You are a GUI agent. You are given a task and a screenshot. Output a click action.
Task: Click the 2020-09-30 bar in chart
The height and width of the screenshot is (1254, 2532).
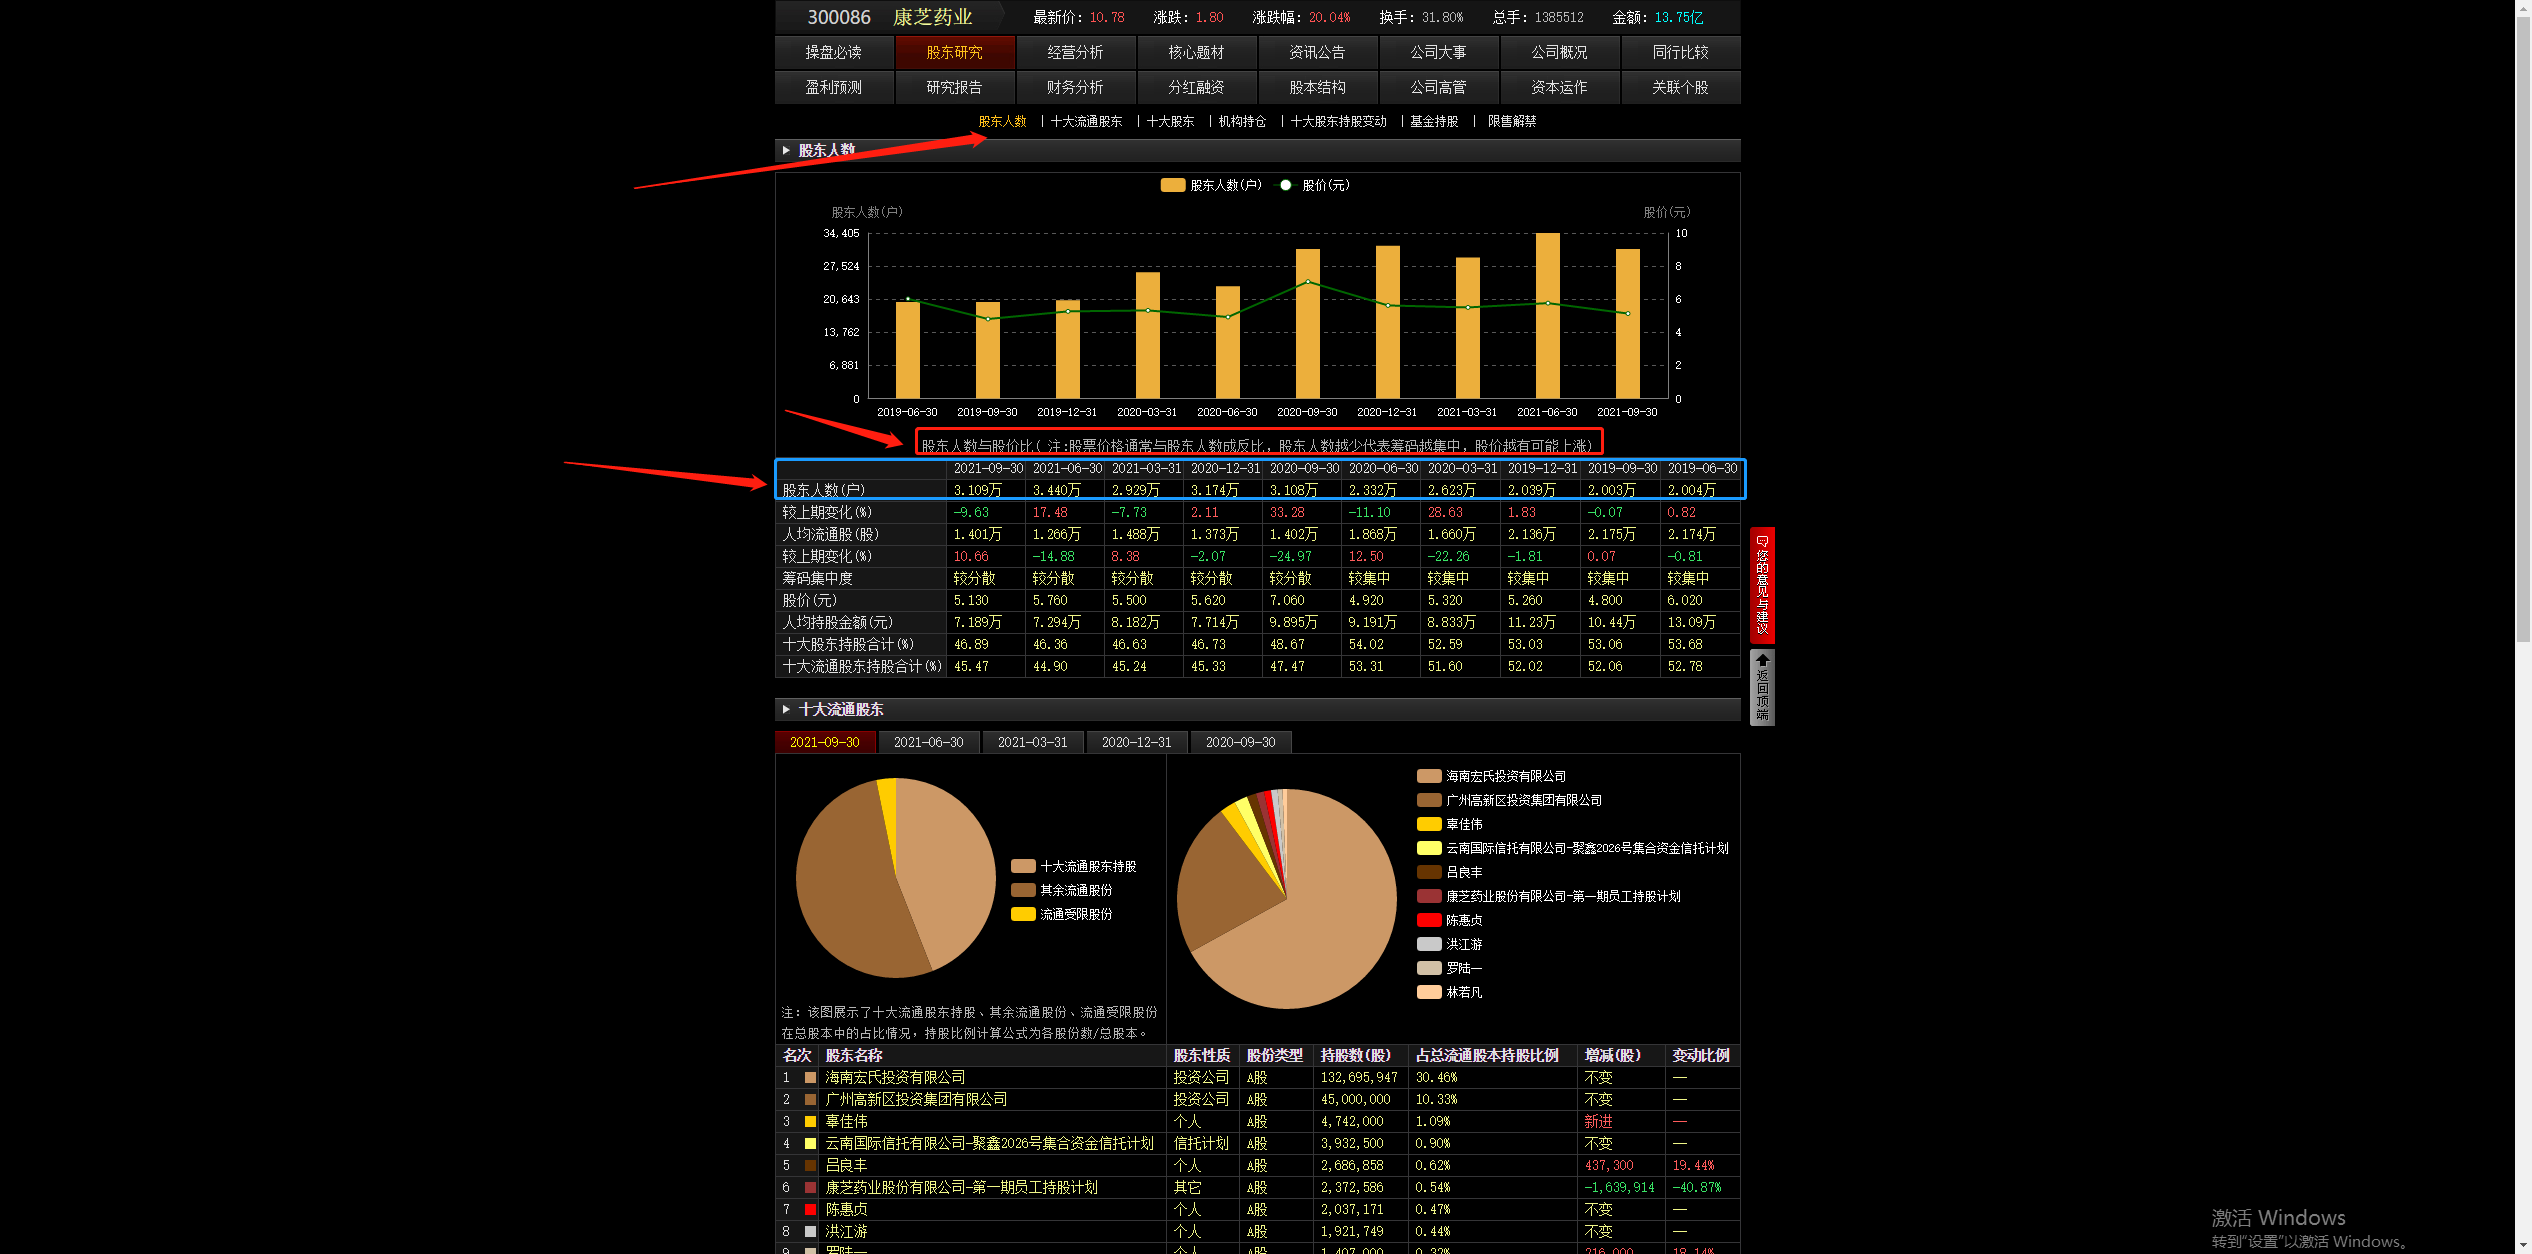coord(1307,324)
